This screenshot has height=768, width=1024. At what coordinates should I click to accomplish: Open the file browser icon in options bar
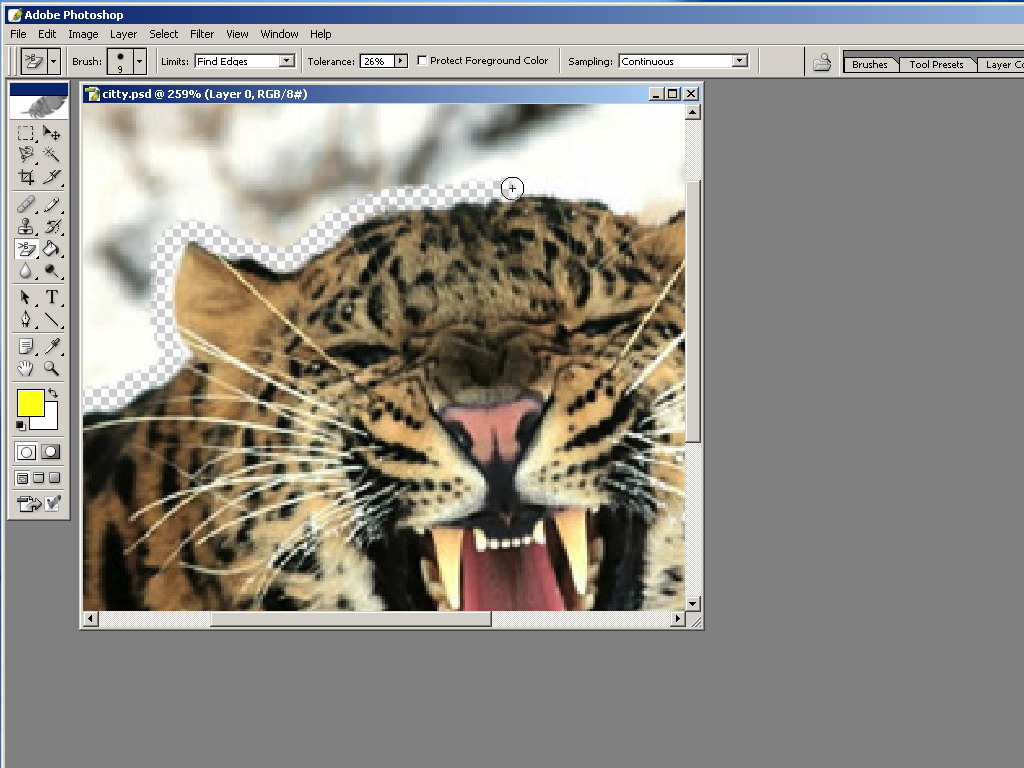tap(822, 62)
